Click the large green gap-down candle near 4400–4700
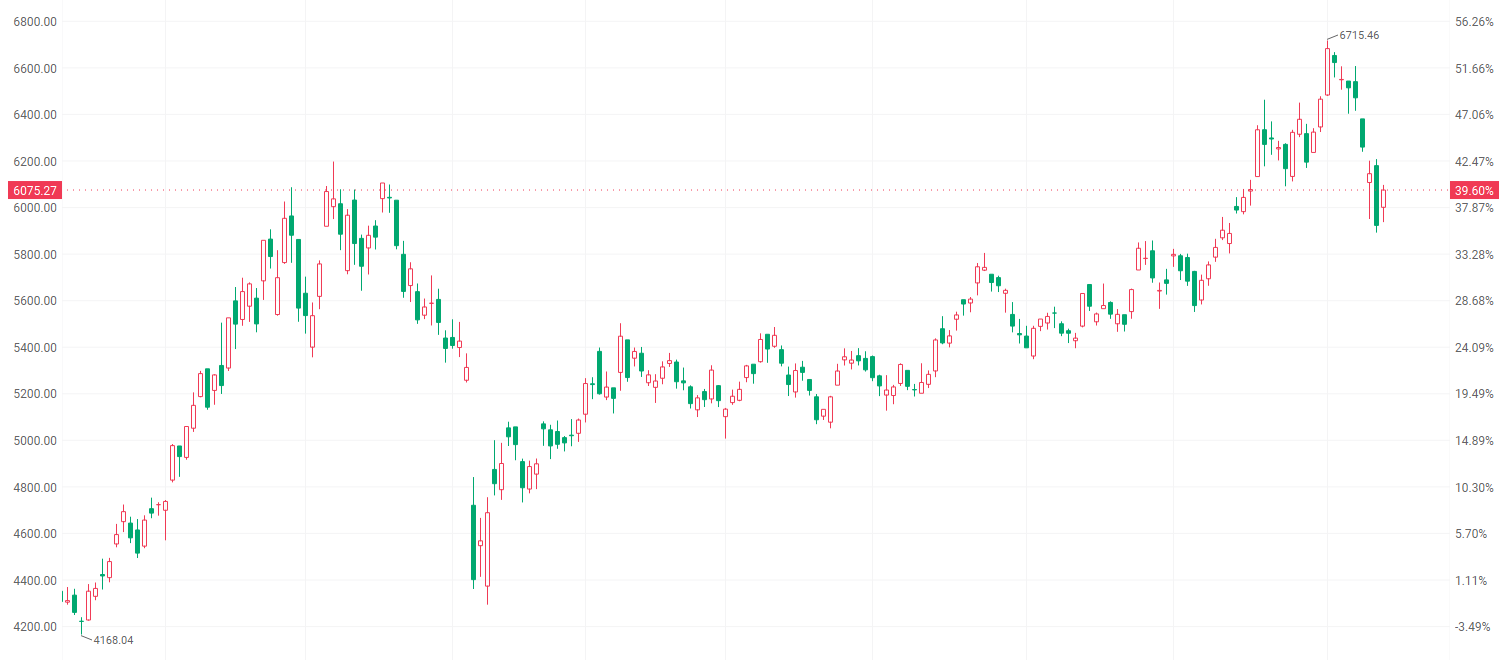The height and width of the screenshot is (660, 1512). (473, 542)
